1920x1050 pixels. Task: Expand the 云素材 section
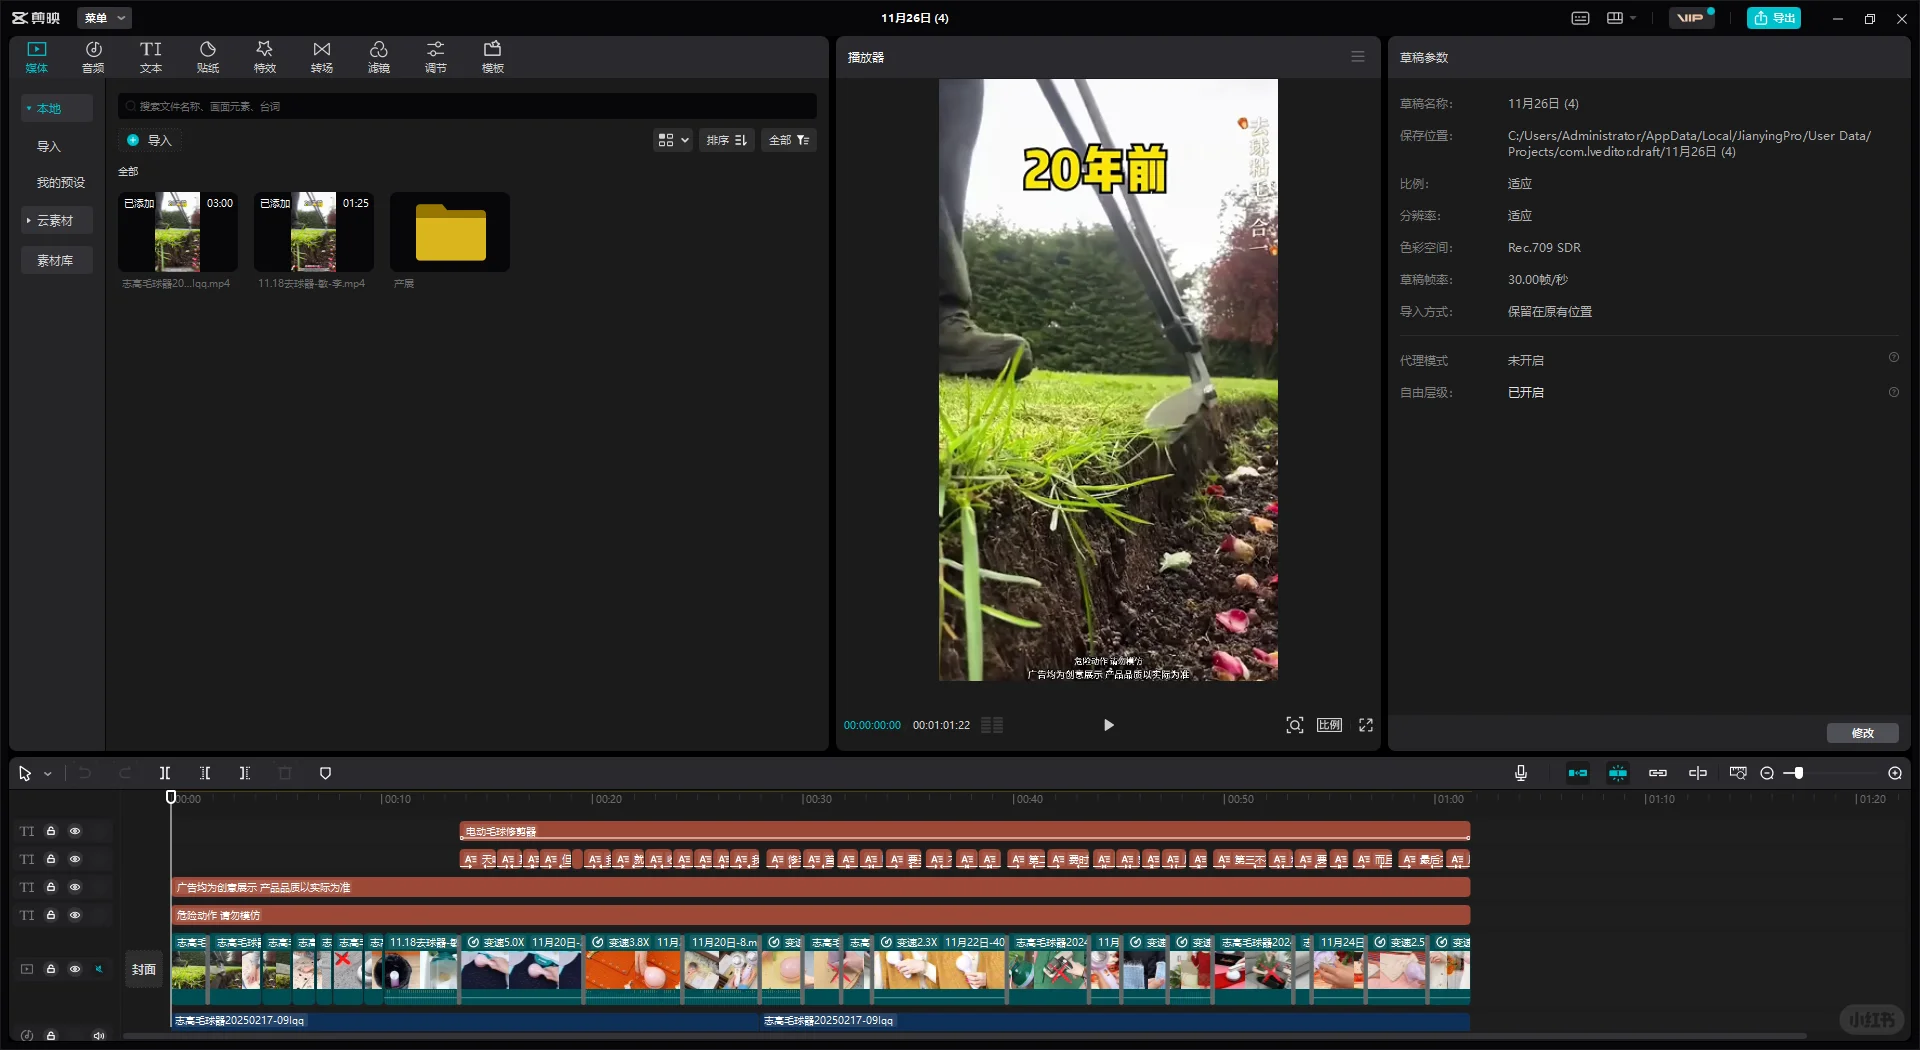(57, 220)
